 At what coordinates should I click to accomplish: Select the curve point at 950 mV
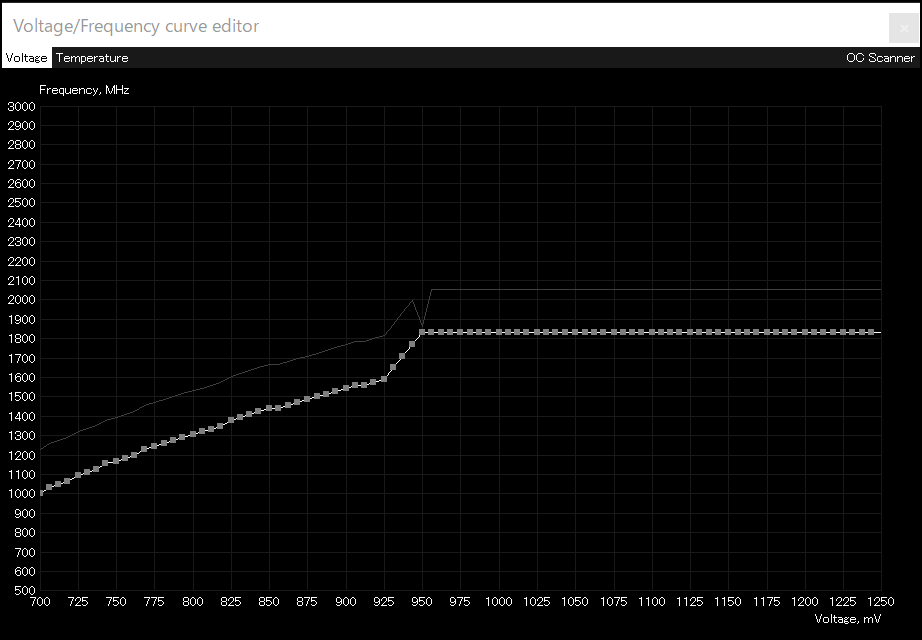click(422, 332)
